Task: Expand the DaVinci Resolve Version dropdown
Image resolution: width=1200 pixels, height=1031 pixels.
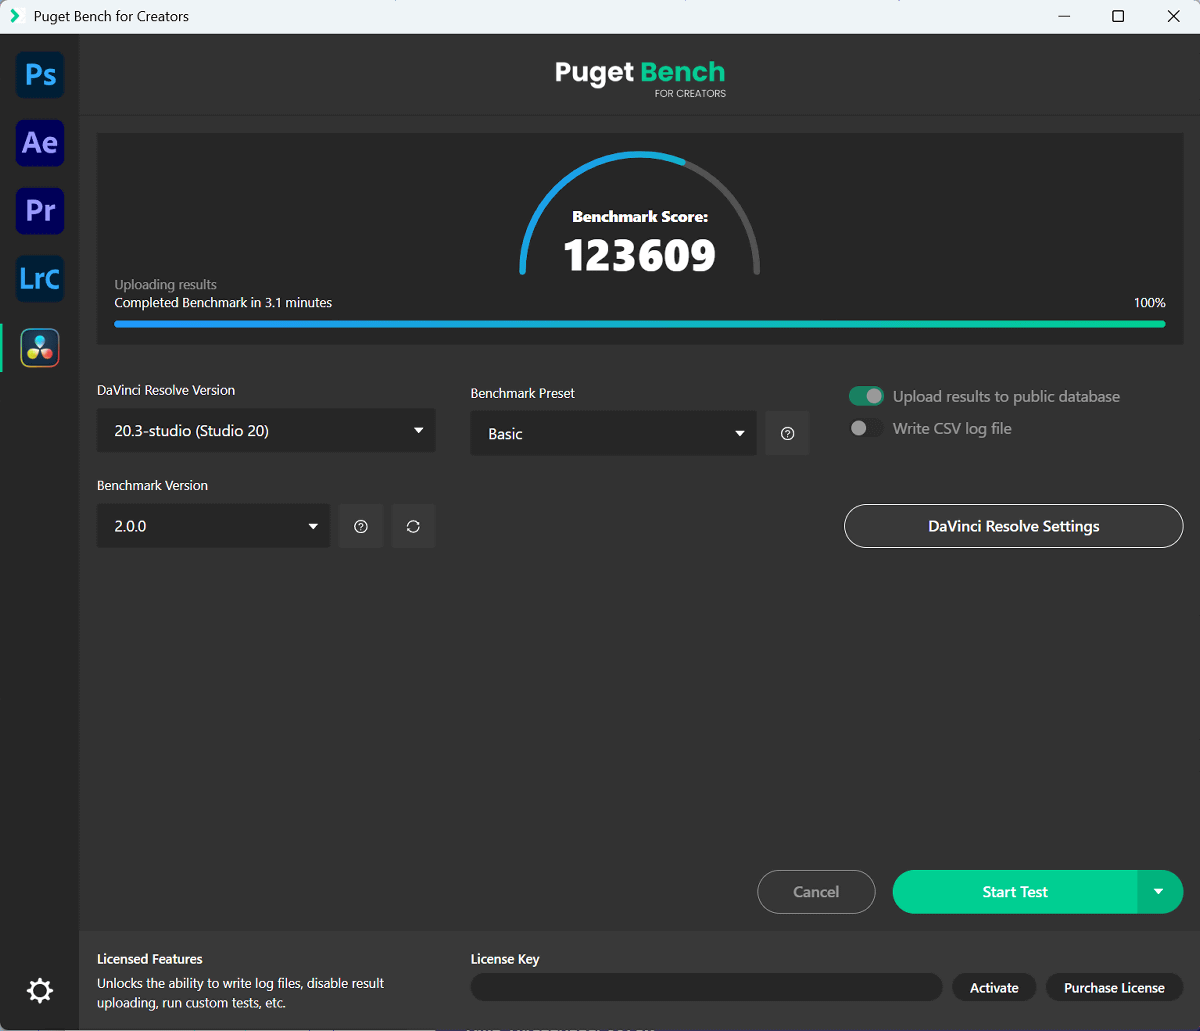Action: coord(266,431)
